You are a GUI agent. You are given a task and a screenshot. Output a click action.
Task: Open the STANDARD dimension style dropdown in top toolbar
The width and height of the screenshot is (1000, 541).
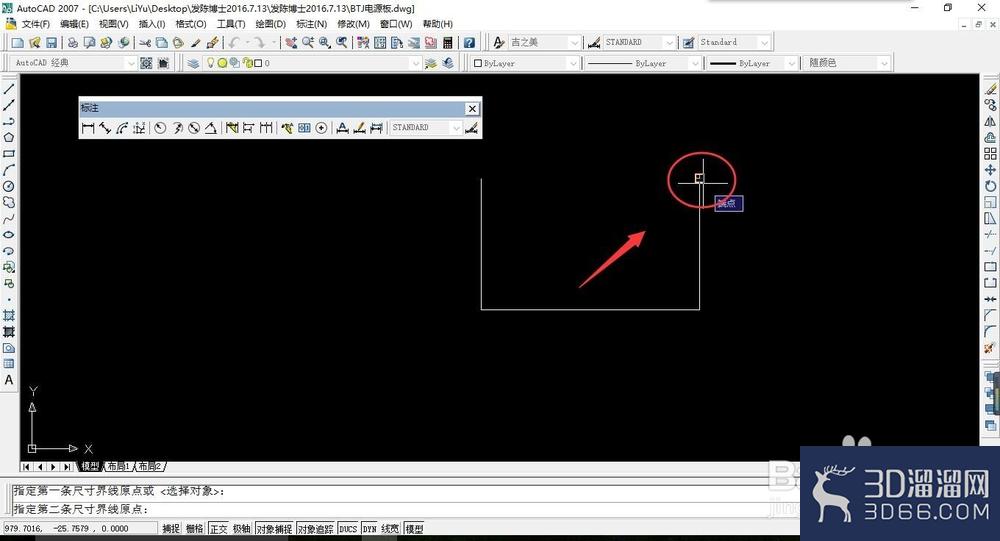pyautogui.click(x=669, y=43)
